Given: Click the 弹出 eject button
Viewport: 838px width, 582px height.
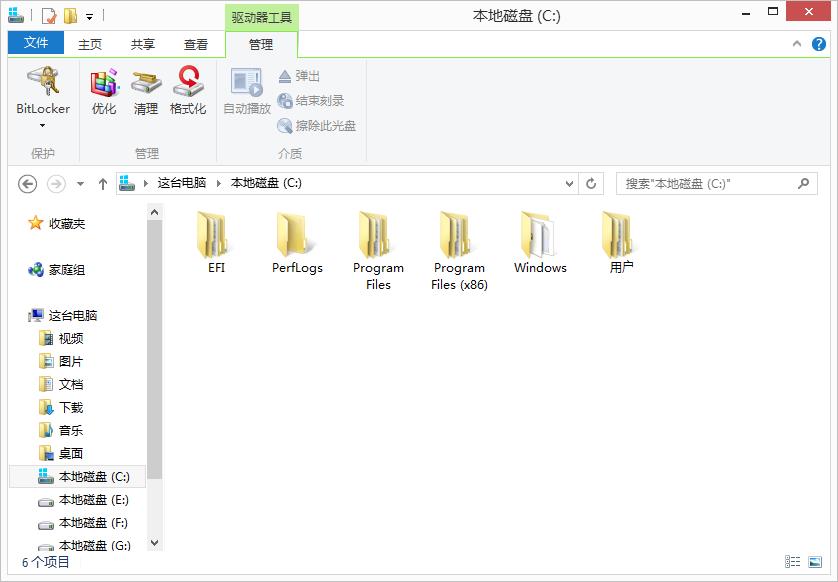Looking at the screenshot, I should [299, 76].
